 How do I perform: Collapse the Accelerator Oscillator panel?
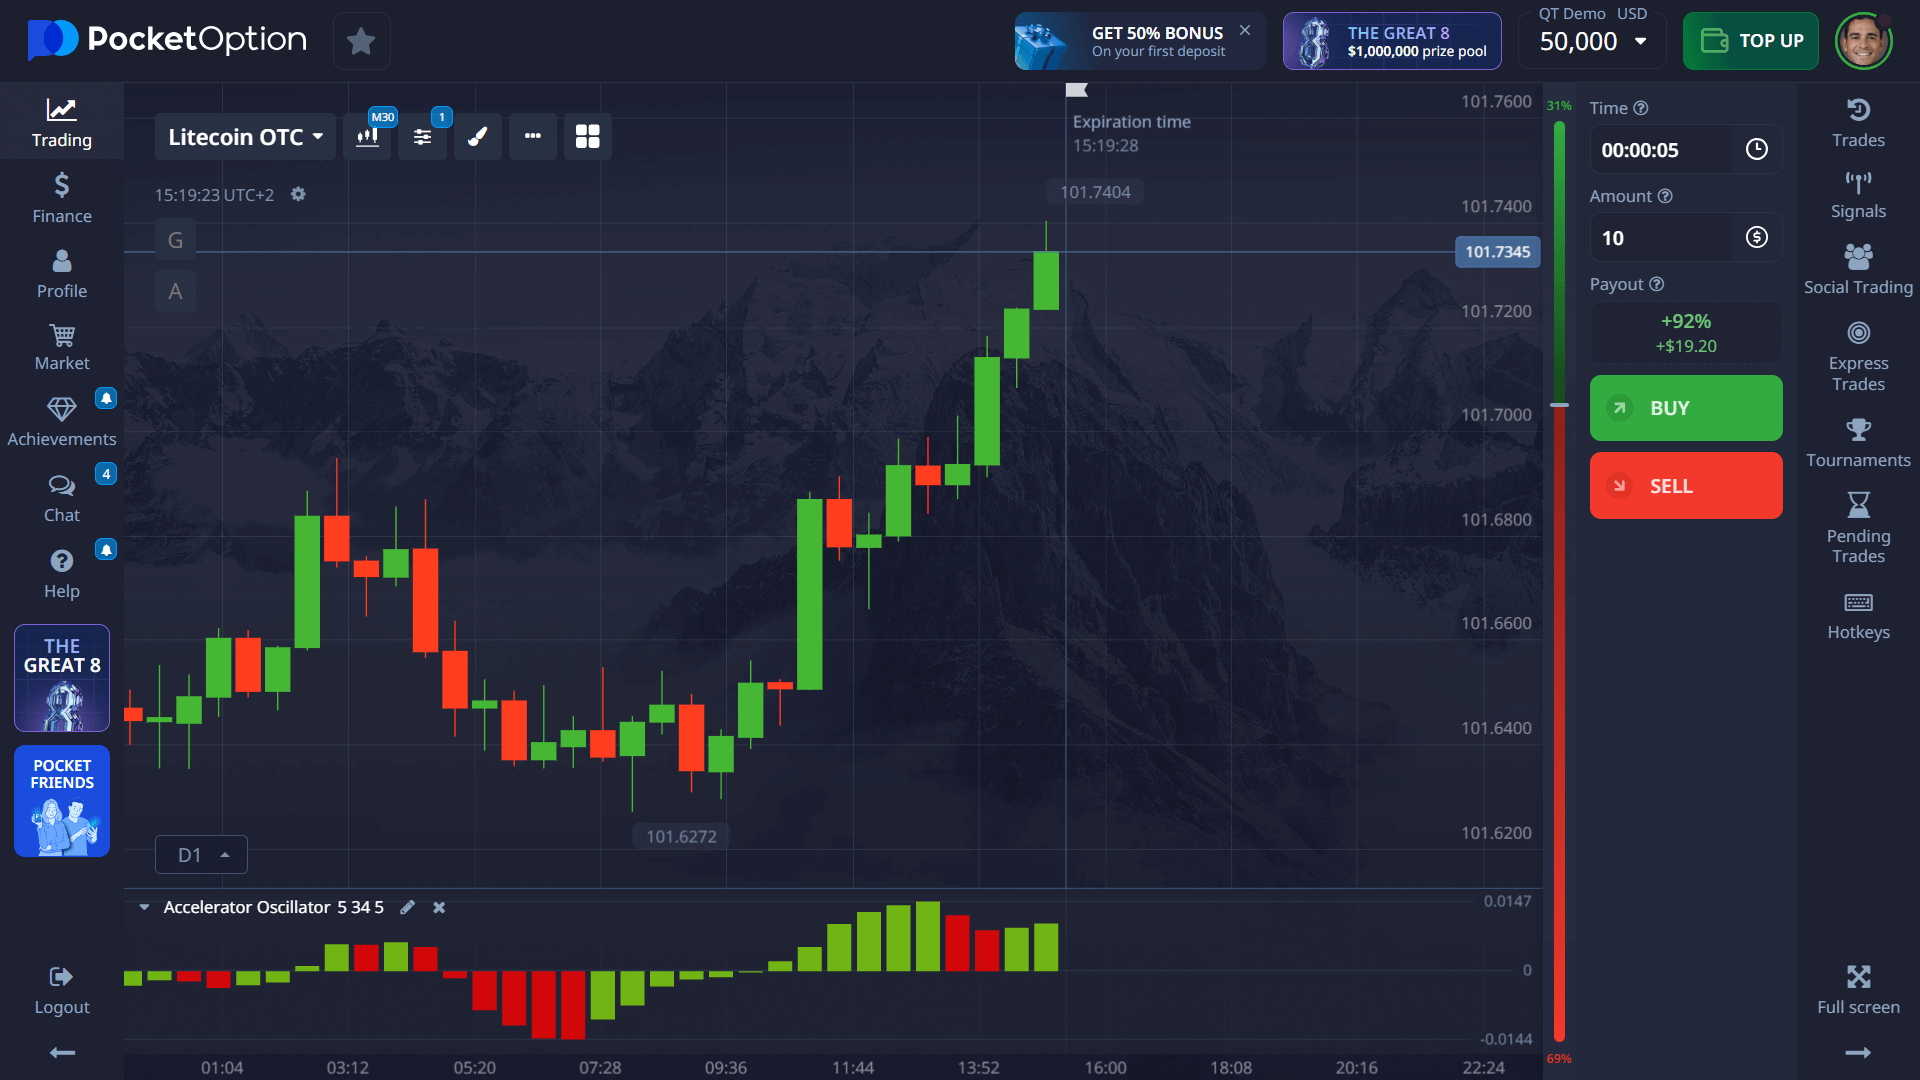(x=144, y=907)
